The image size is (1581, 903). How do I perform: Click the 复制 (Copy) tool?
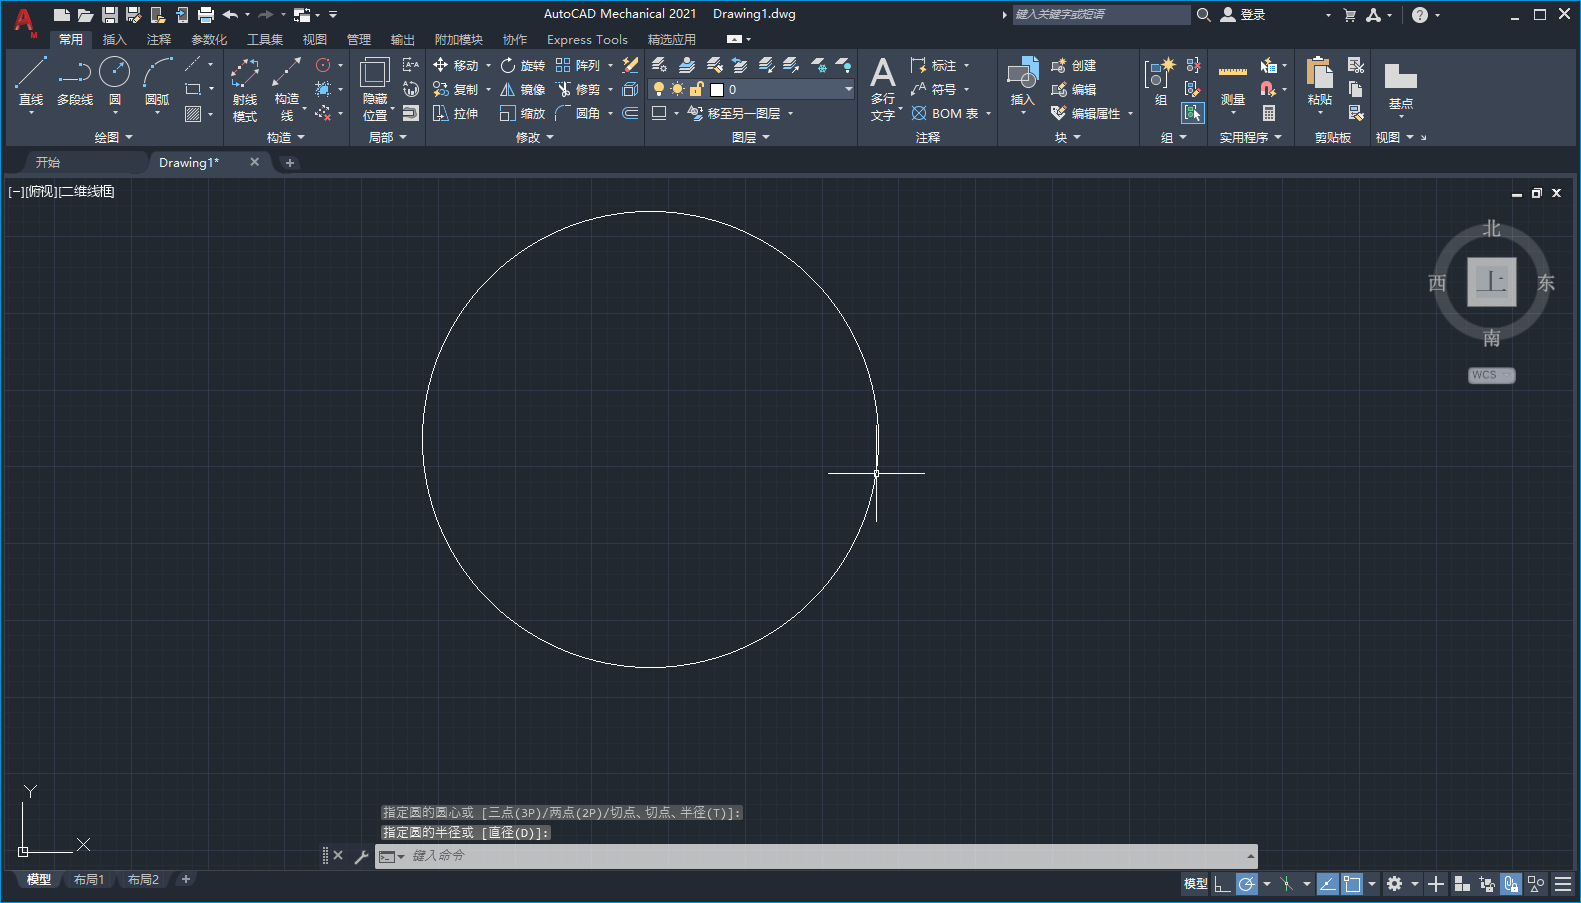pyautogui.click(x=456, y=89)
